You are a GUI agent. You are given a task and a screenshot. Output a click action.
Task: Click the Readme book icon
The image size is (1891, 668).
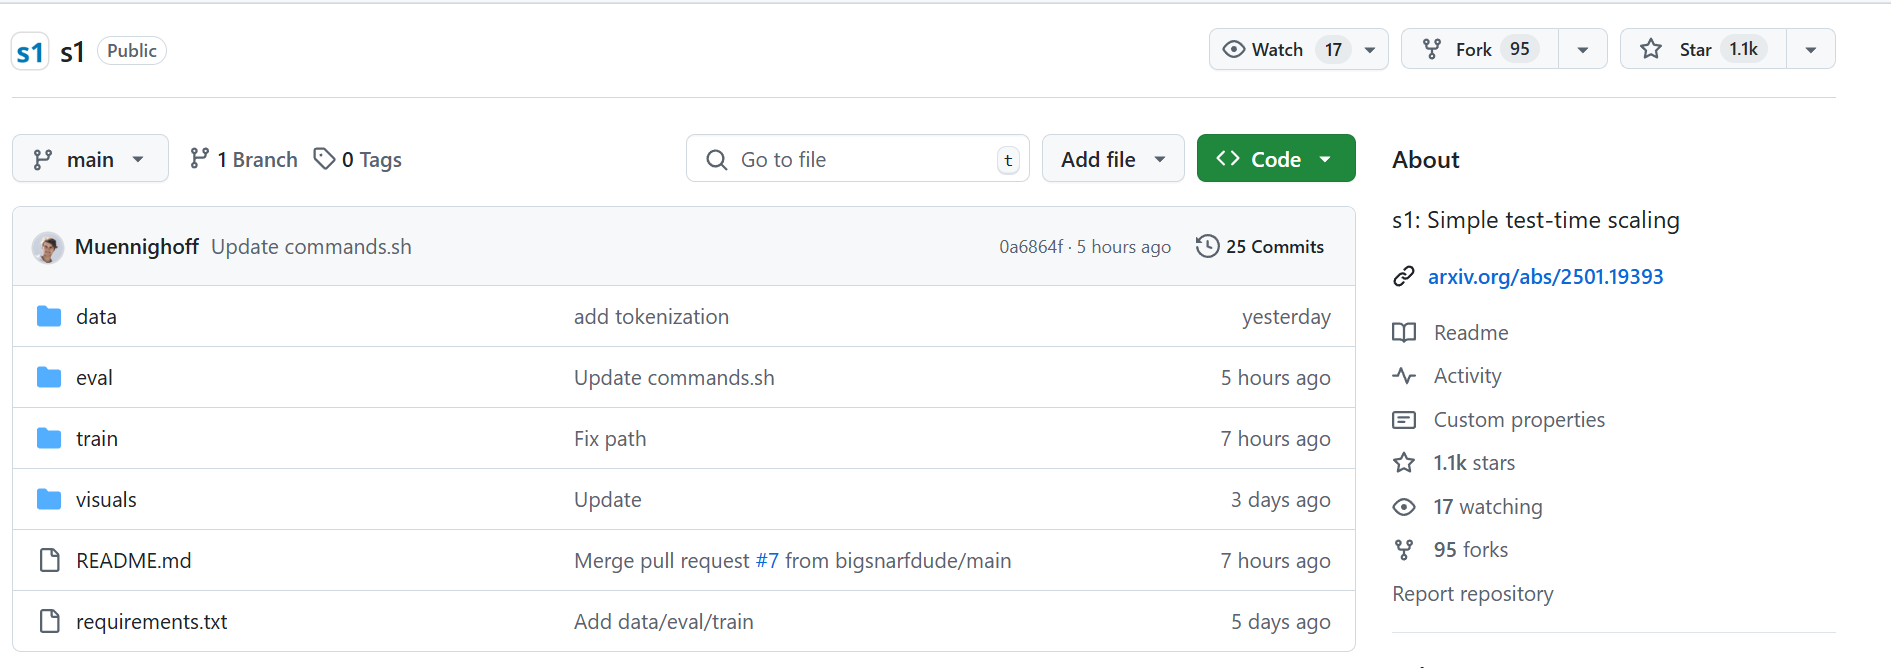tap(1404, 332)
